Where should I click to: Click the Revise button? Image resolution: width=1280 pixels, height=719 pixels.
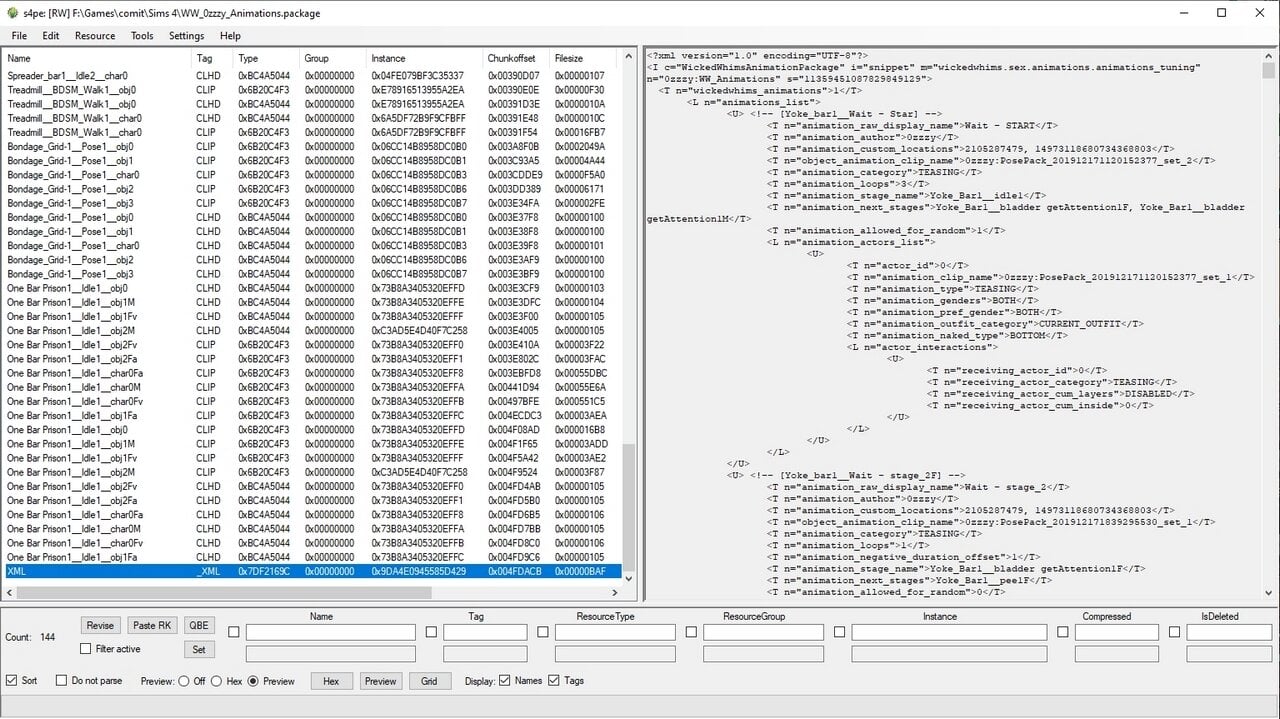(100, 625)
